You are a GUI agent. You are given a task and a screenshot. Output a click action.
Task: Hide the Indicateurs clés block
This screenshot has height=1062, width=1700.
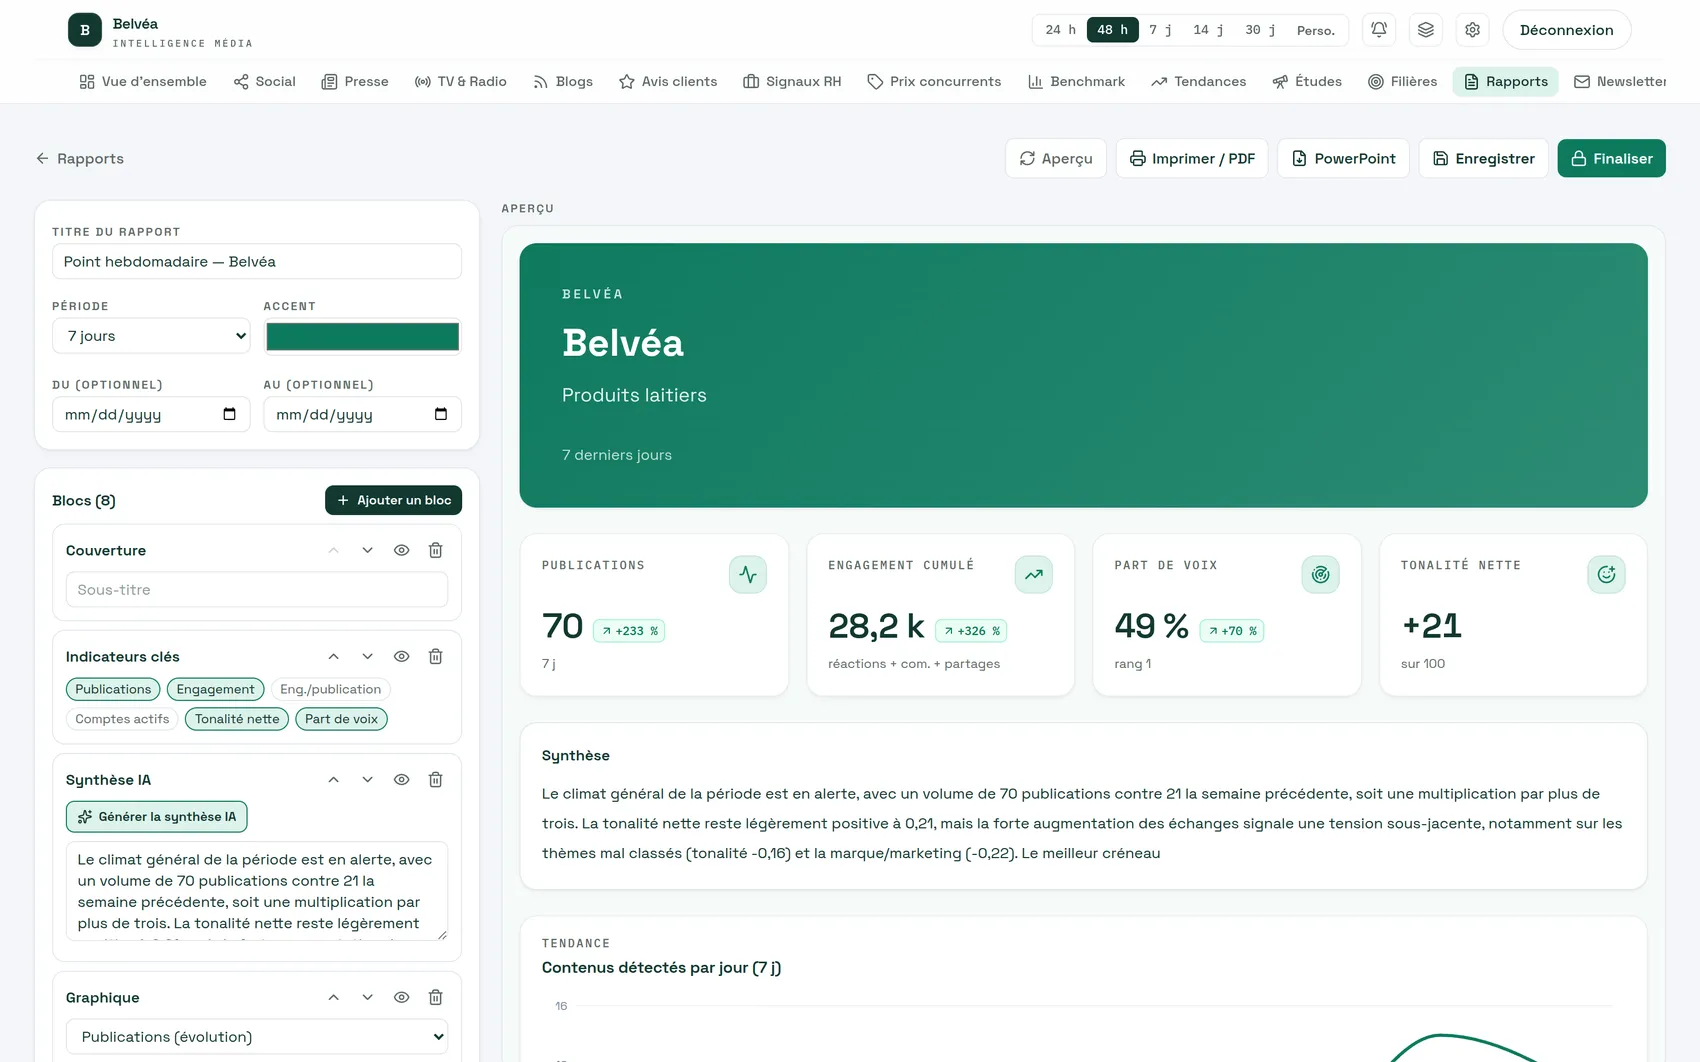(x=402, y=656)
